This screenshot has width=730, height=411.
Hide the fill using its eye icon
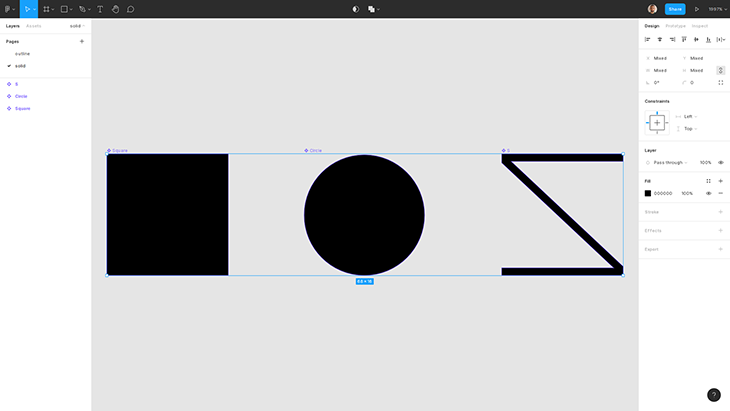(708, 193)
